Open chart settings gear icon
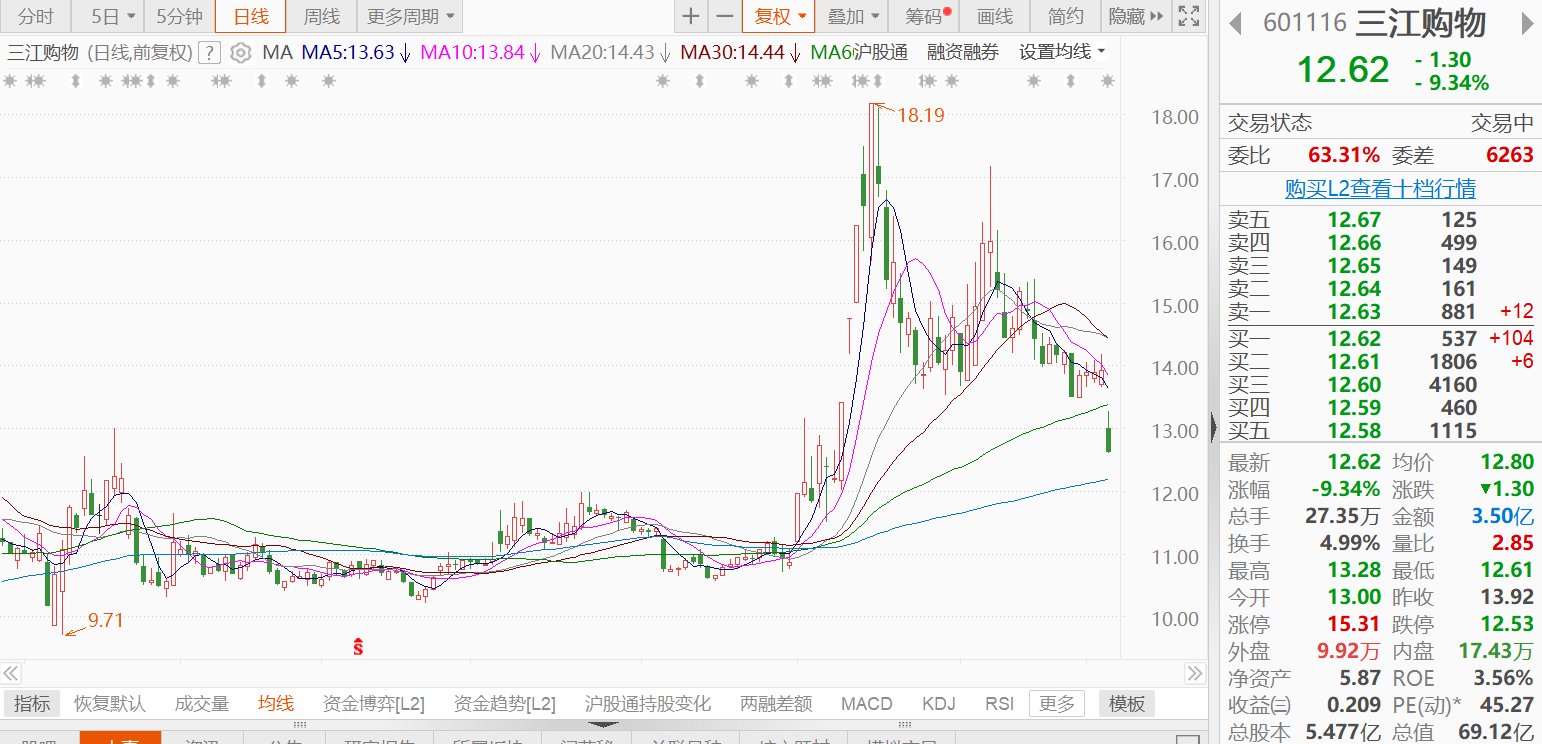1542x744 pixels. click(239, 53)
